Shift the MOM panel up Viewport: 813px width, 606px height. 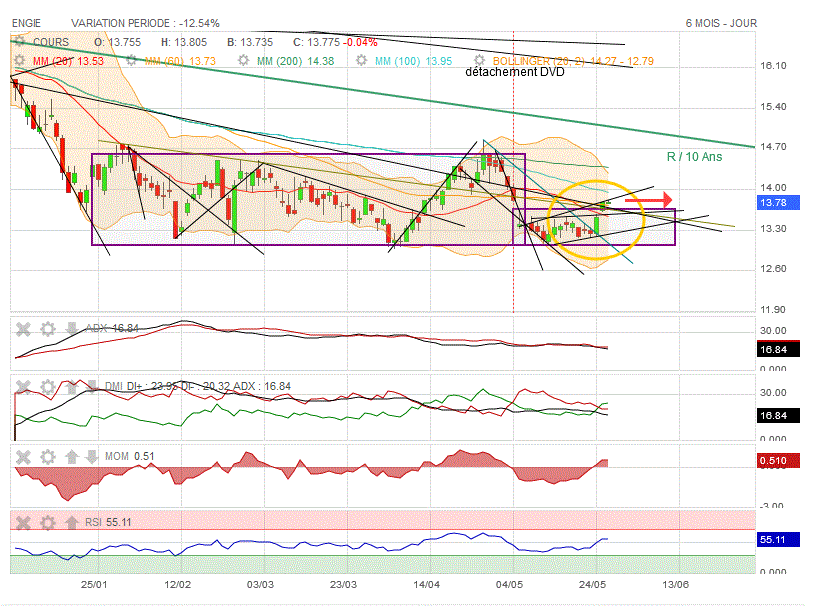tap(71, 456)
